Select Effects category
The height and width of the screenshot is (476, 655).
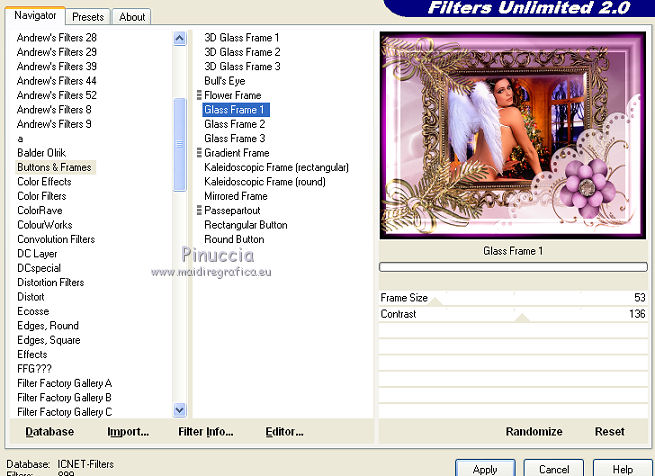tap(32, 354)
